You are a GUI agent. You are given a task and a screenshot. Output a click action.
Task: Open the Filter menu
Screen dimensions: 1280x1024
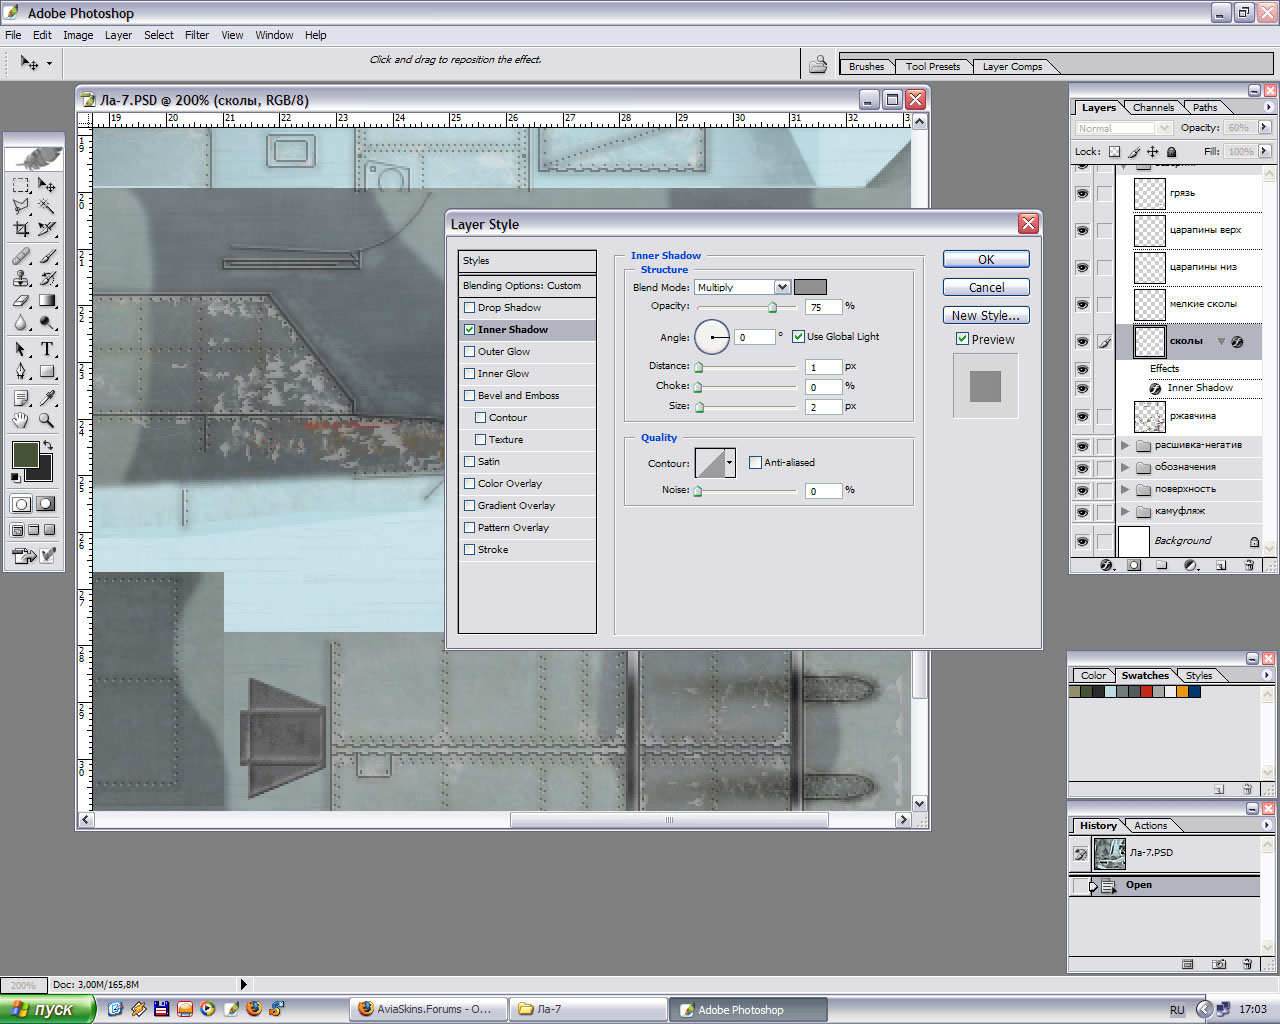tap(196, 35)
